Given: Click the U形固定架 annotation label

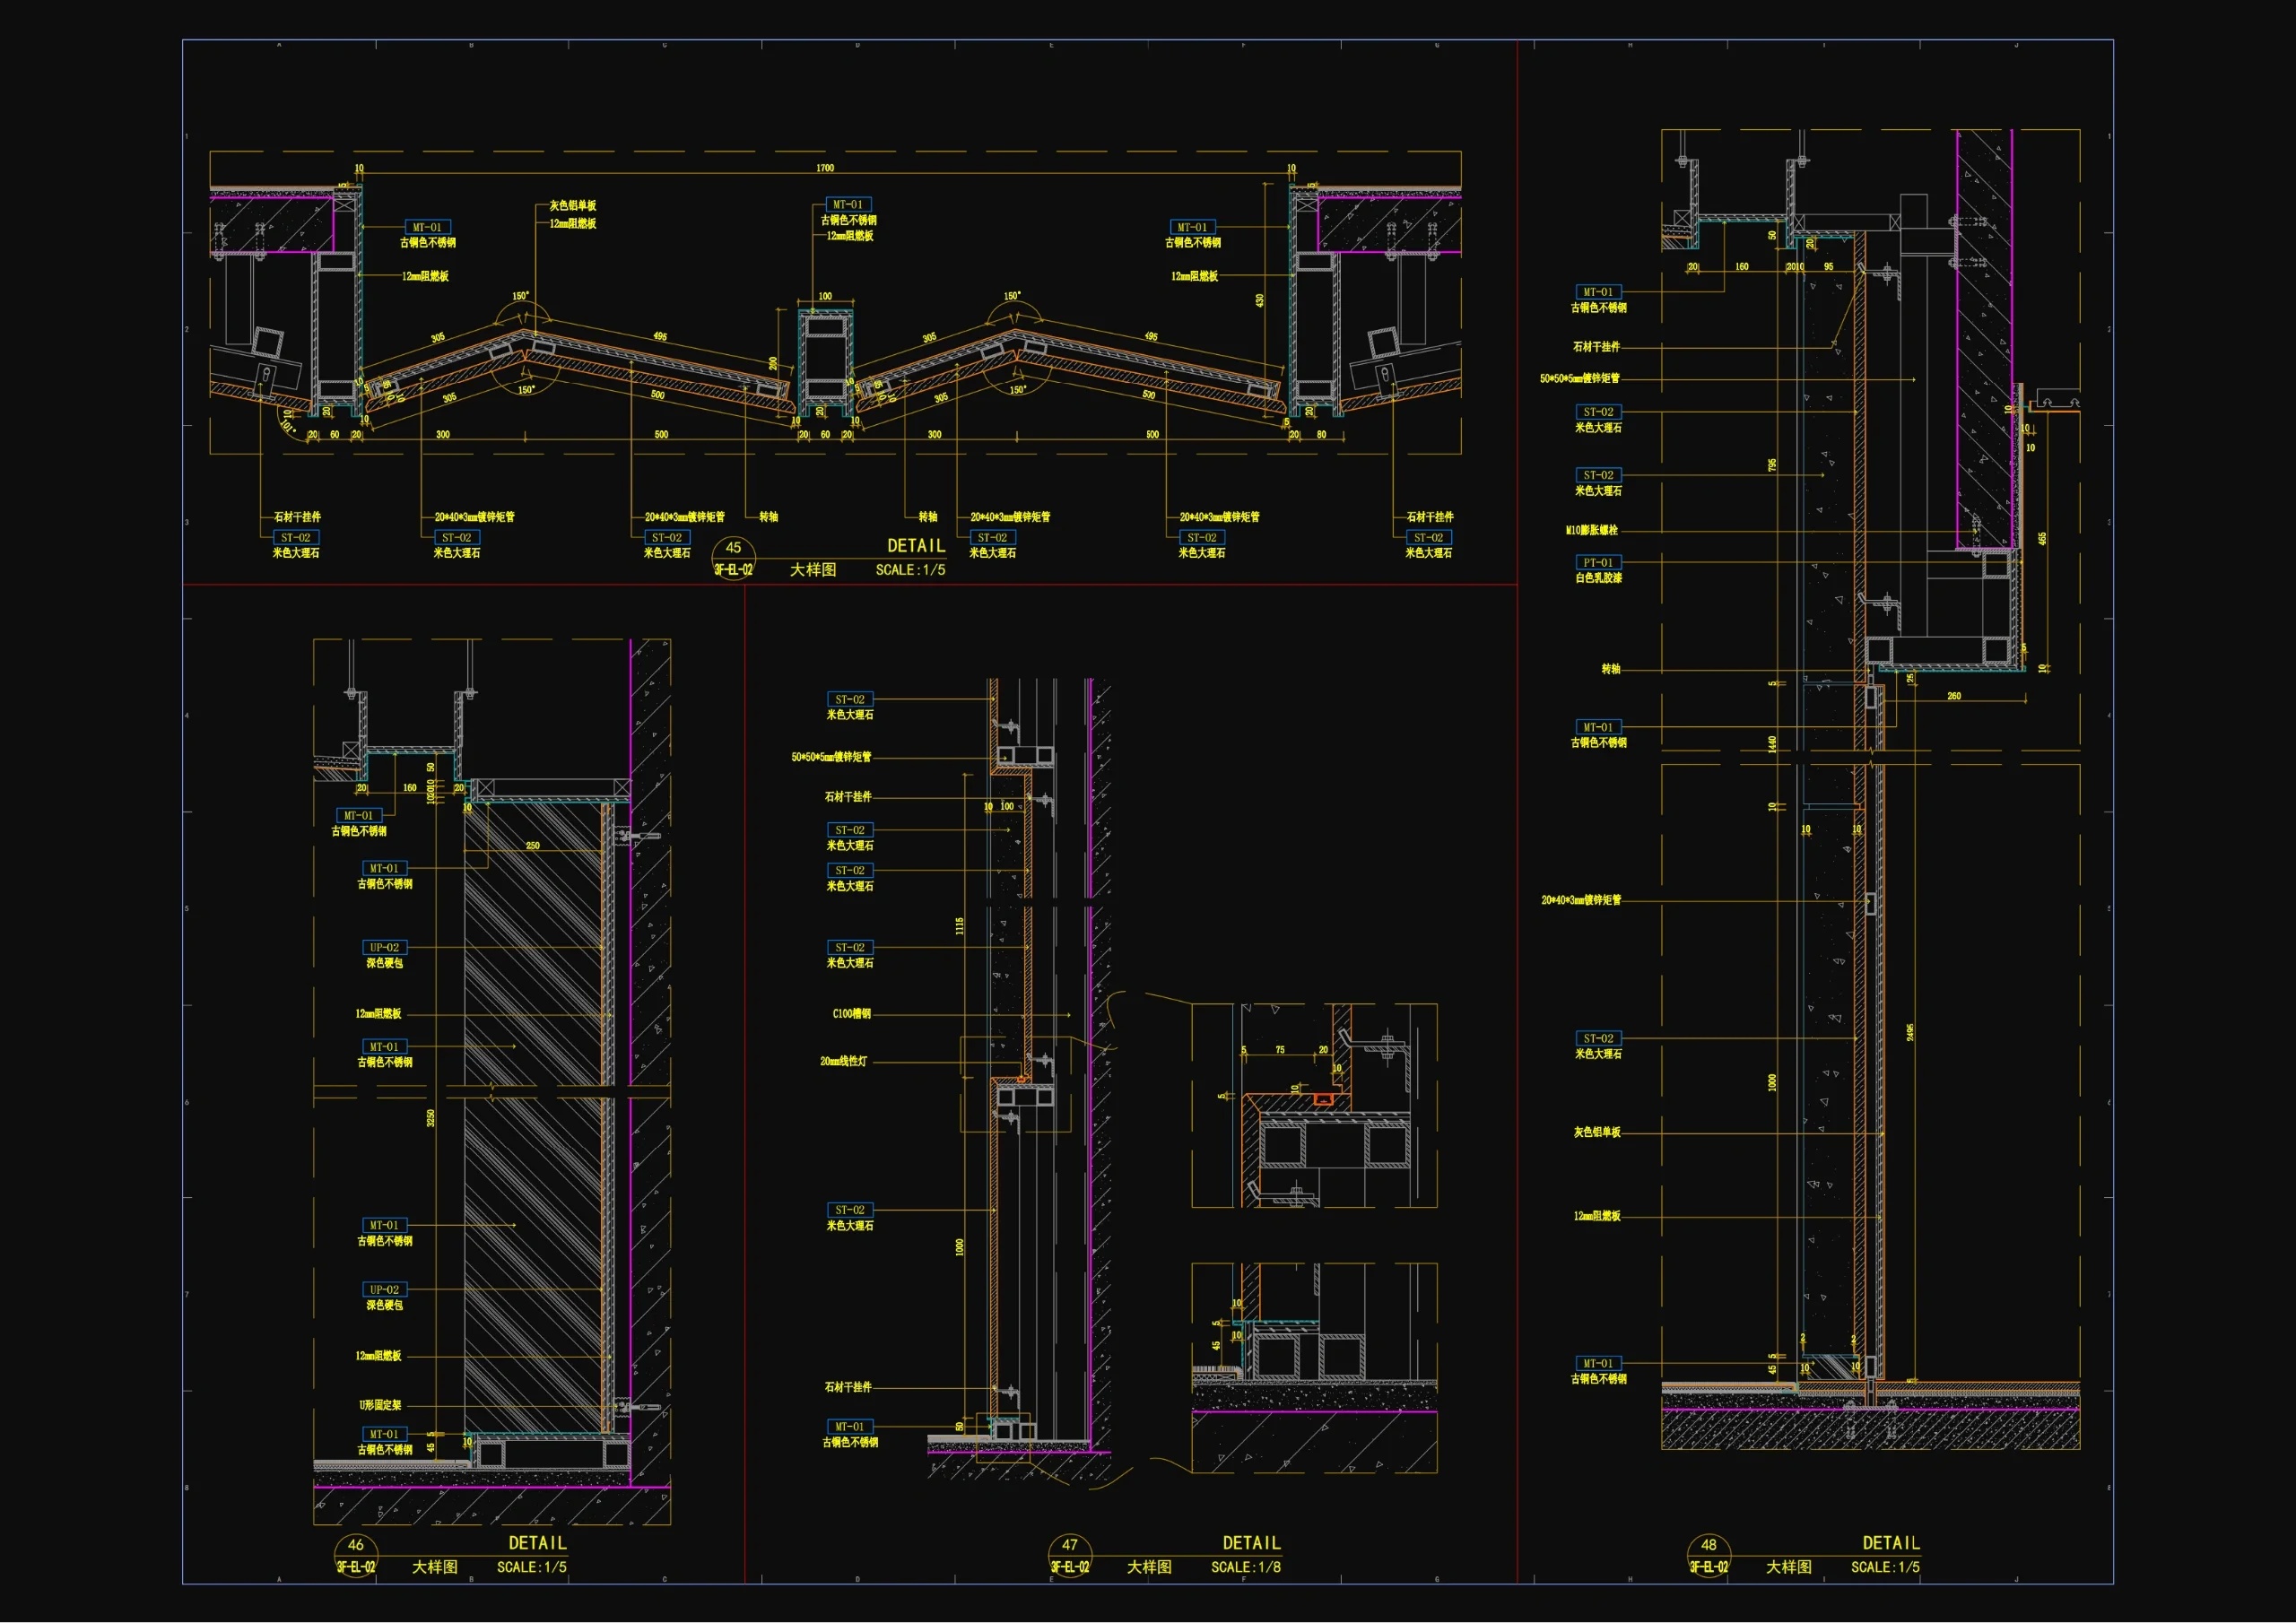Looking at the screenshot, I should [x=380, y=1405].
